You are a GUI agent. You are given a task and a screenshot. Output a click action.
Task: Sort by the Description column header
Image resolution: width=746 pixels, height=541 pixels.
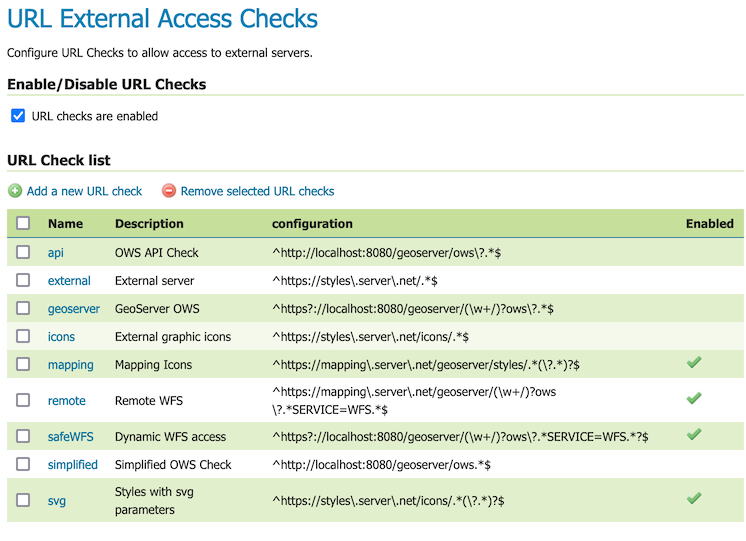click(149, 224)
